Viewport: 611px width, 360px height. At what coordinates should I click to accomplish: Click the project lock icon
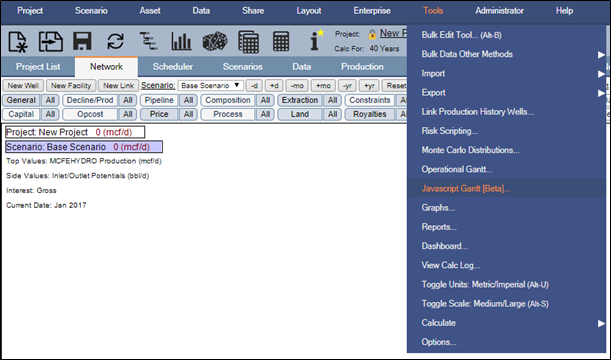pyautogui.click(x=372, y=34)
